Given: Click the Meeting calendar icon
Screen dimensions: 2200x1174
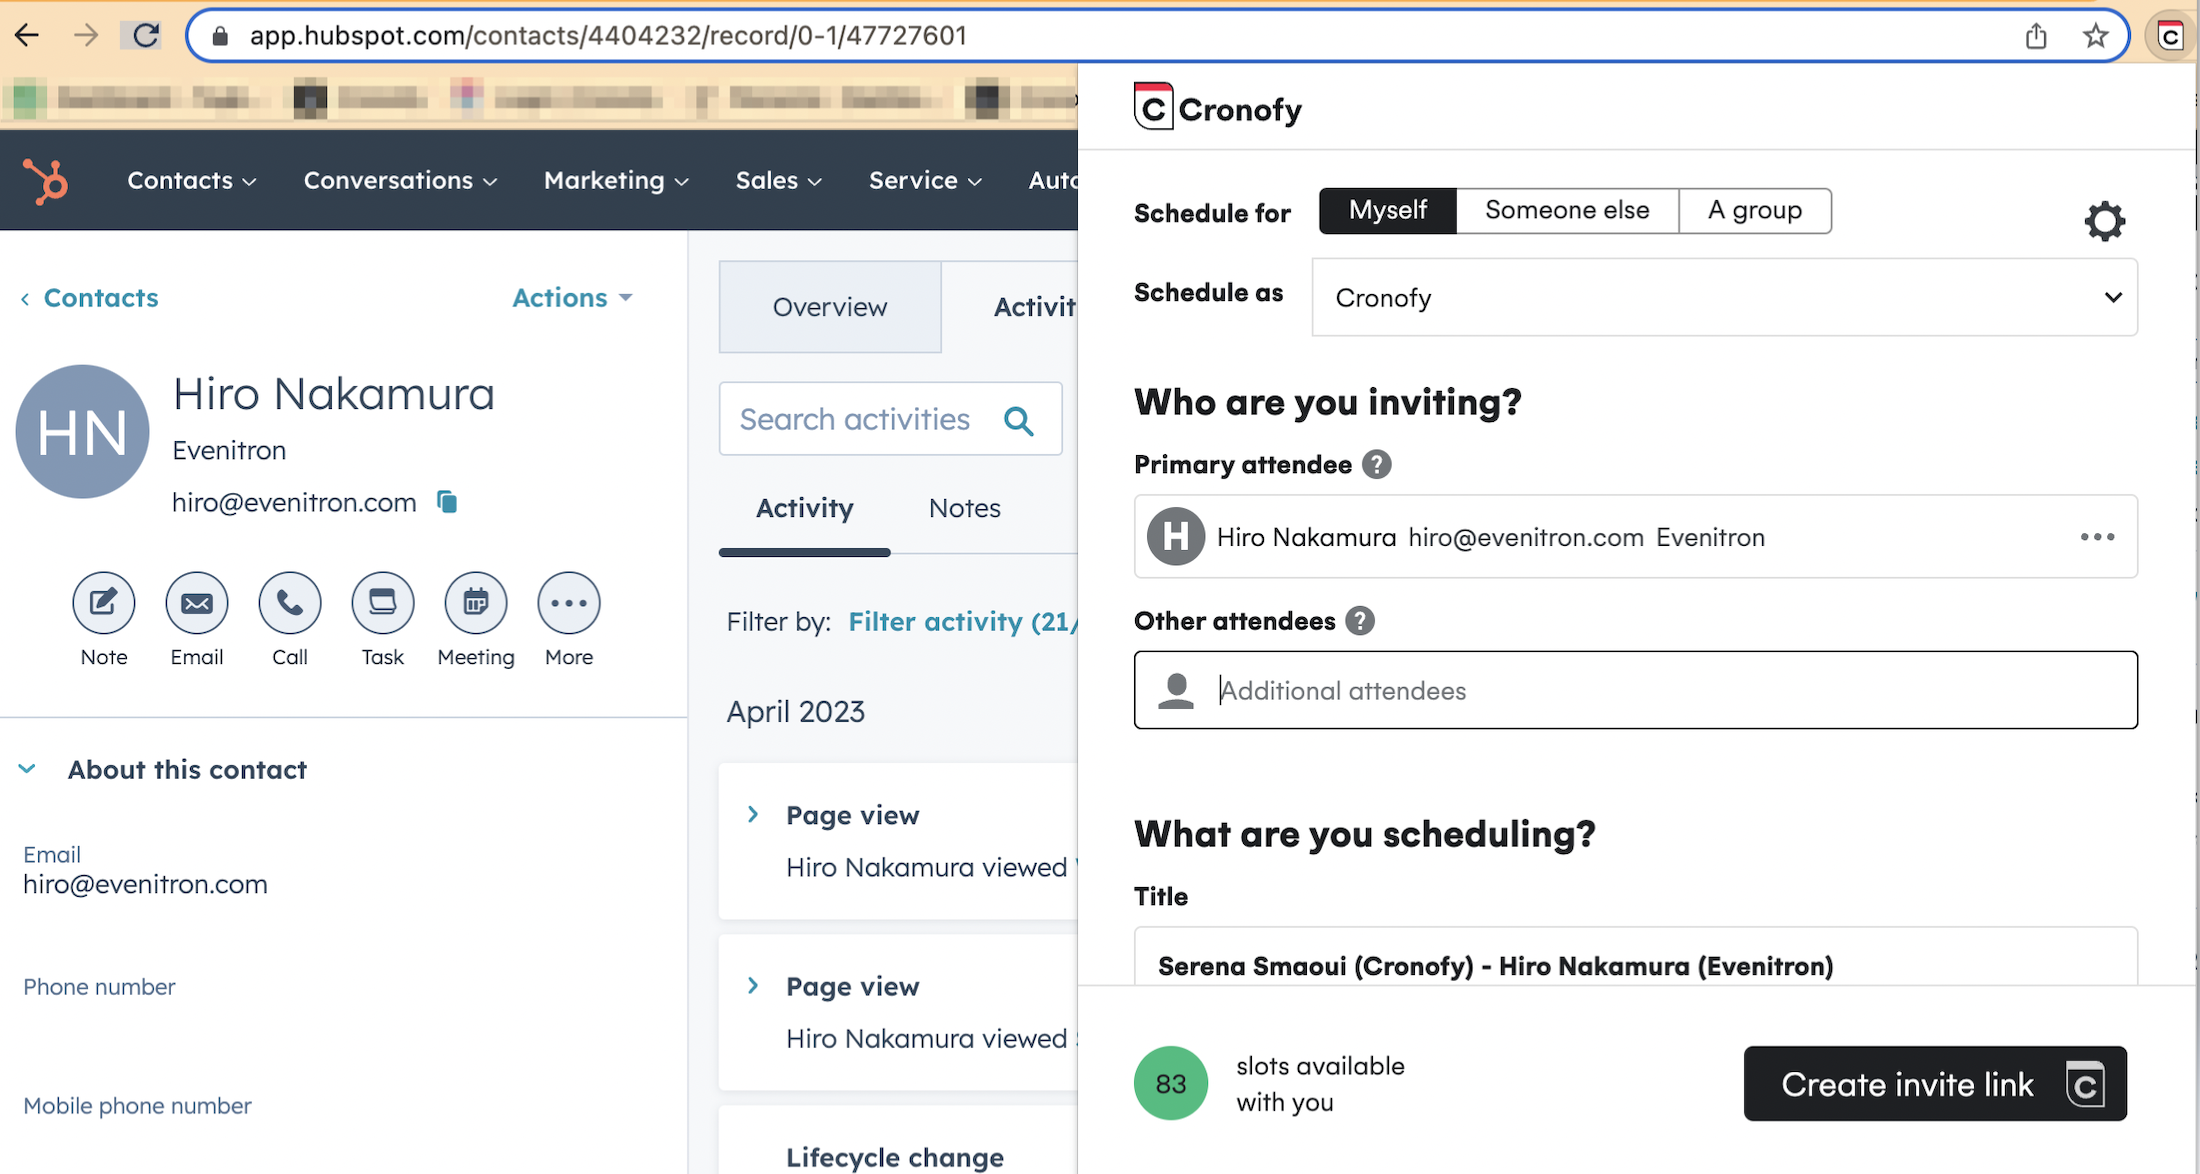Looking at the screenshot, I should click(476, 603).
